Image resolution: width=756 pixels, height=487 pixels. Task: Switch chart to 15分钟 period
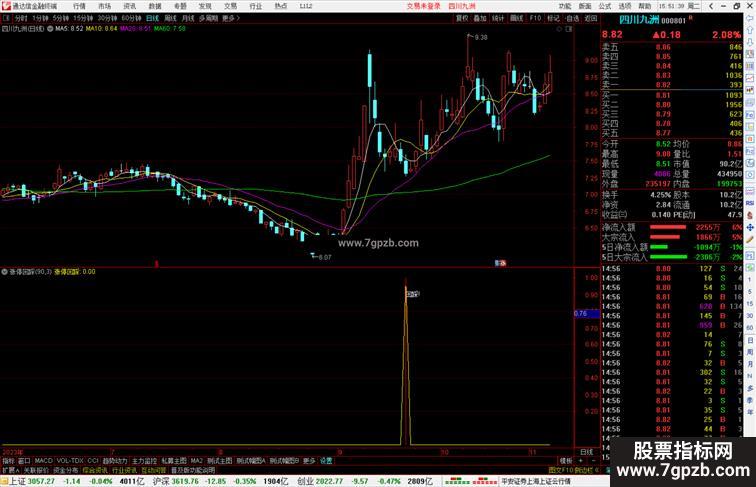[83, 18]
